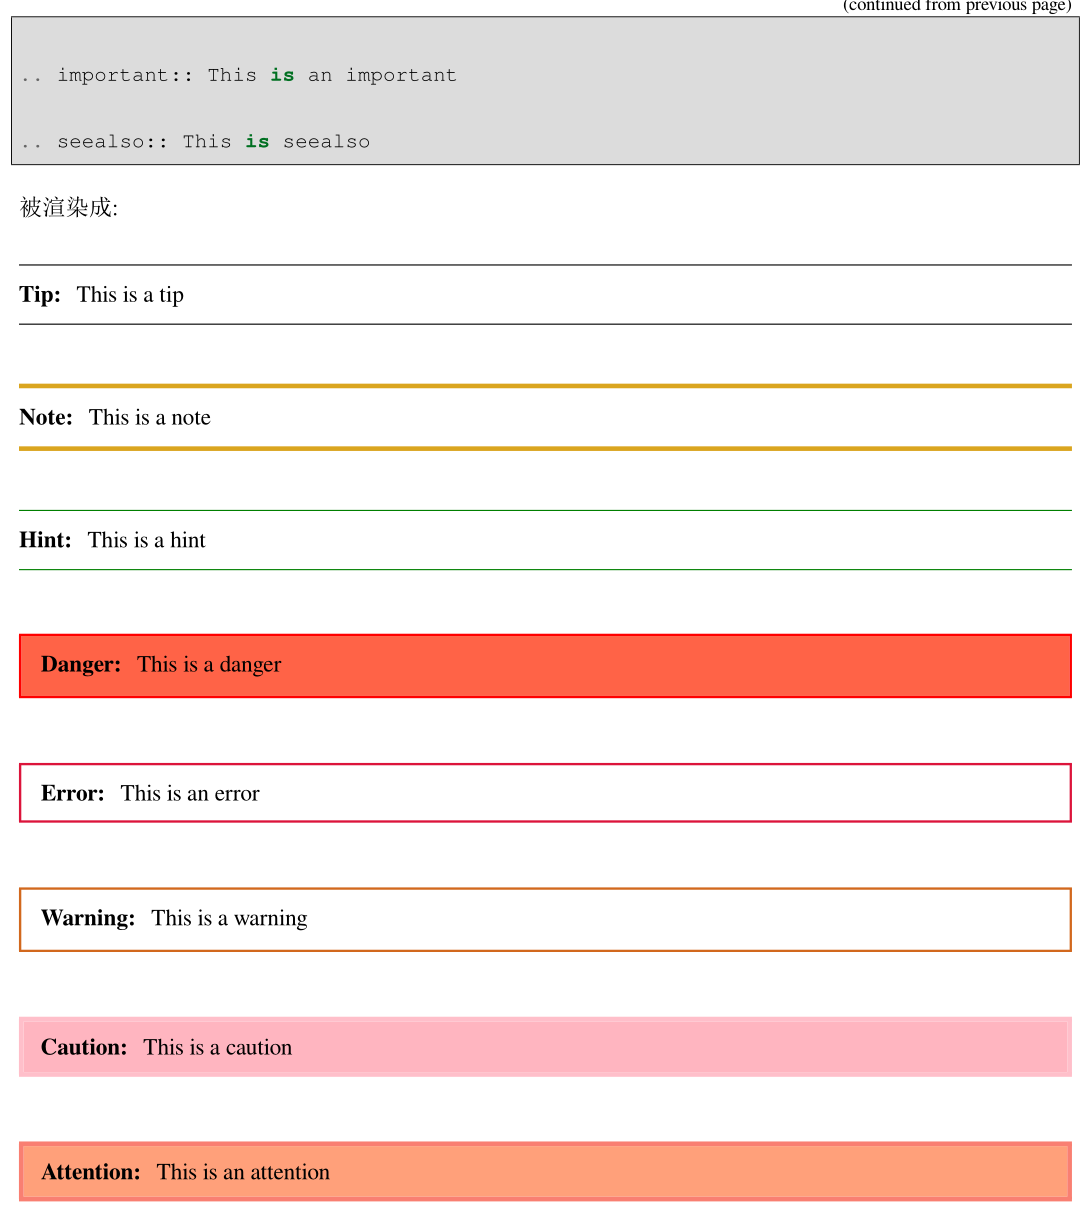The image size is (1089, 1216).
Task: Click the "This is a danger" text
Action: [209, 665]
